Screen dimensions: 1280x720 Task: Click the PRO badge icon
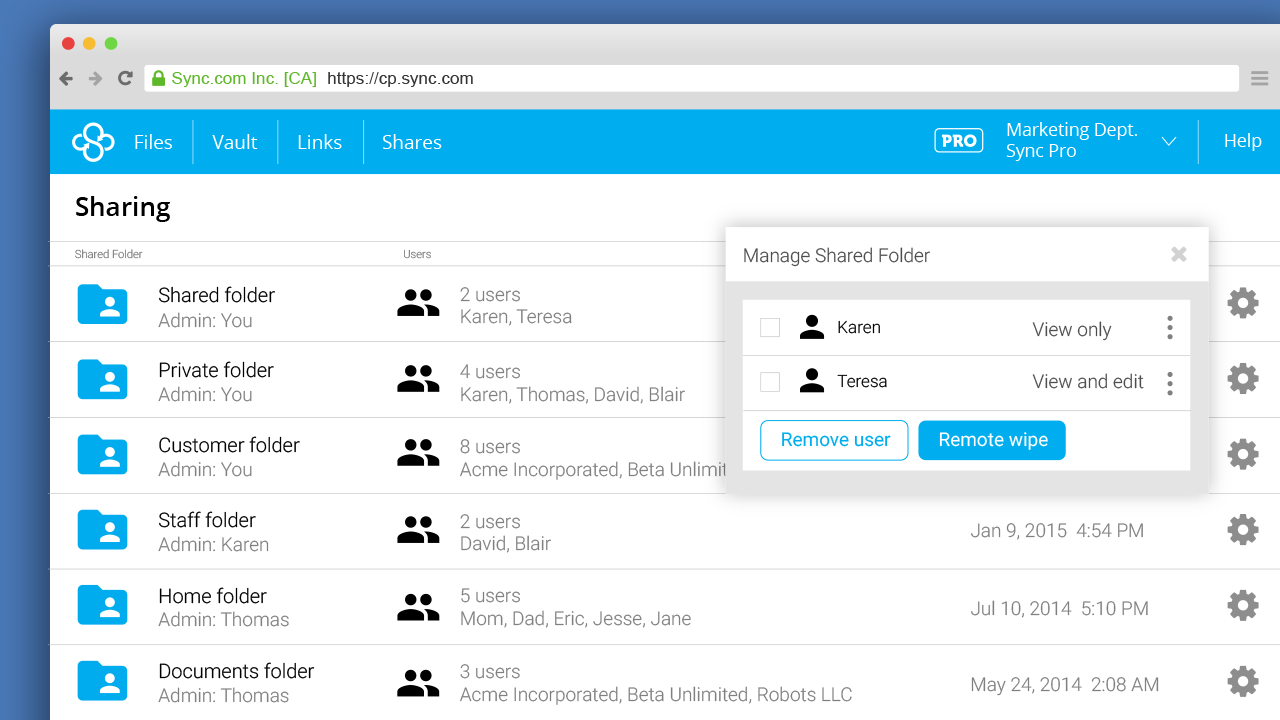point(957,140)
